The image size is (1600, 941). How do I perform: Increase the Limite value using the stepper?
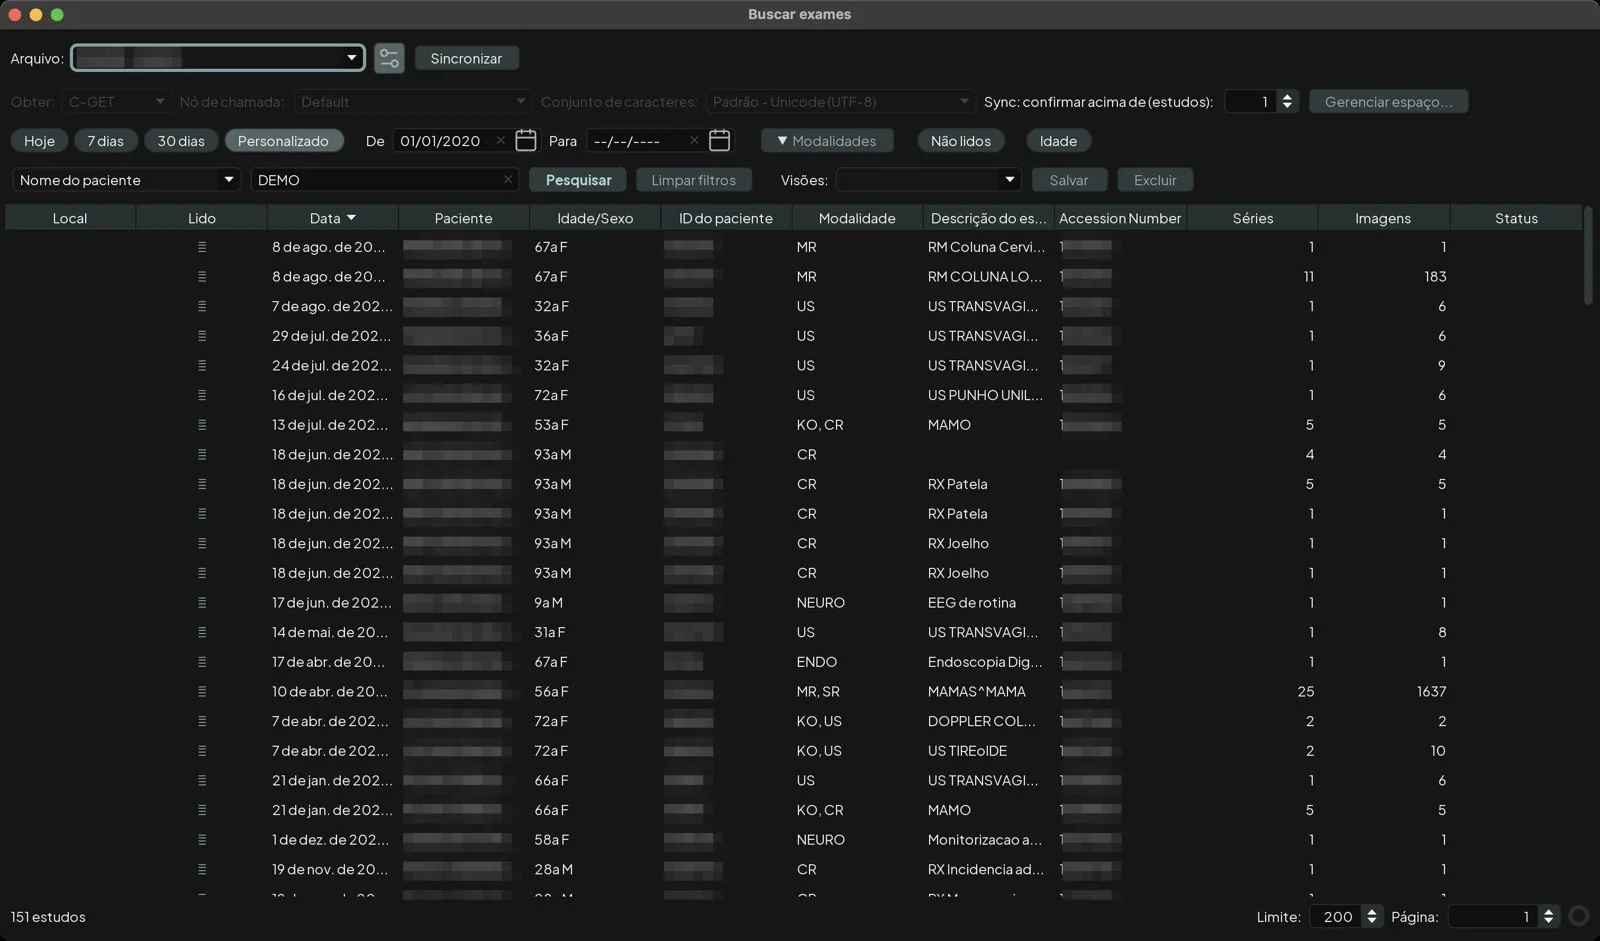[x=1372, y=911]
